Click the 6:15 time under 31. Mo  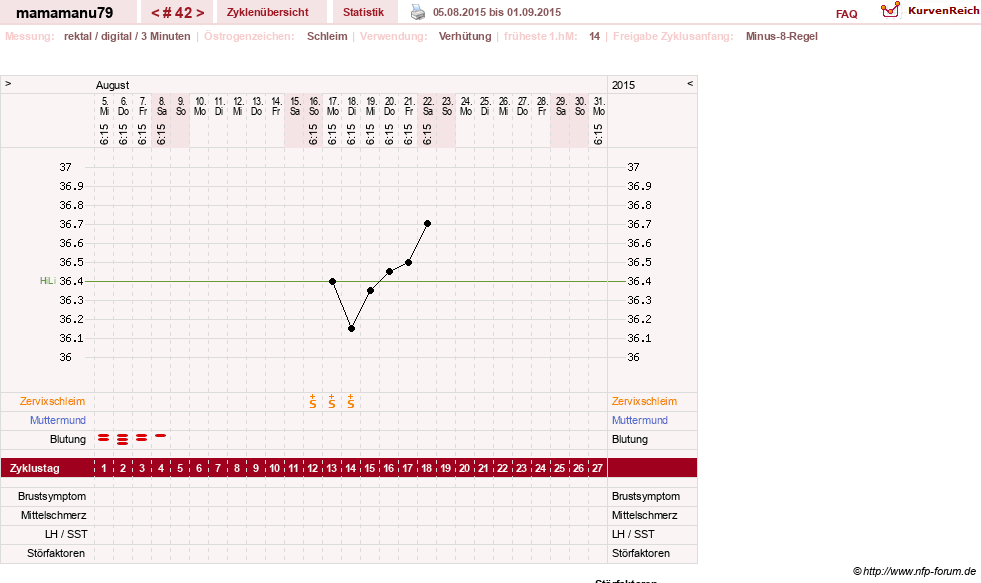click(x=599, y=134)
